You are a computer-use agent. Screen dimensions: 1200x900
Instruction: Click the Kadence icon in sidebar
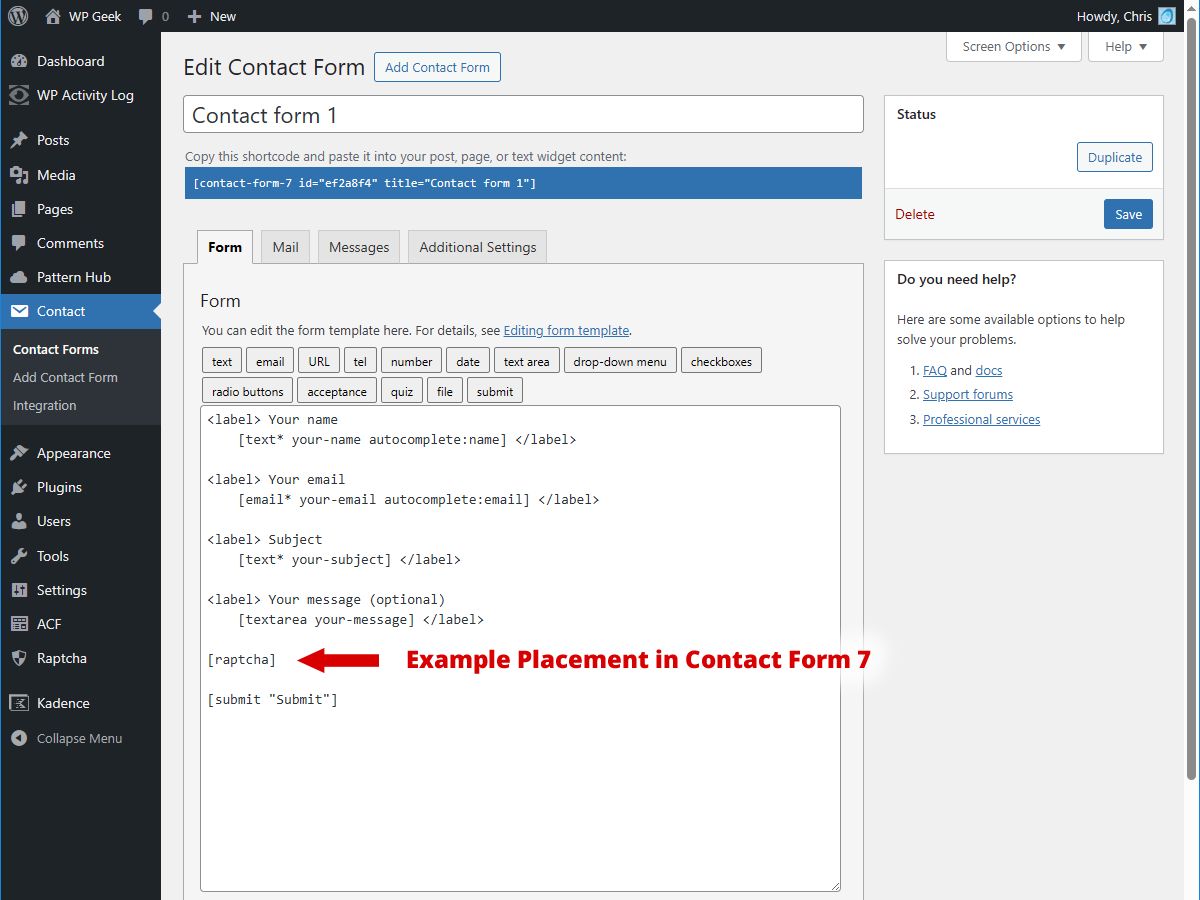click(19, 703)
